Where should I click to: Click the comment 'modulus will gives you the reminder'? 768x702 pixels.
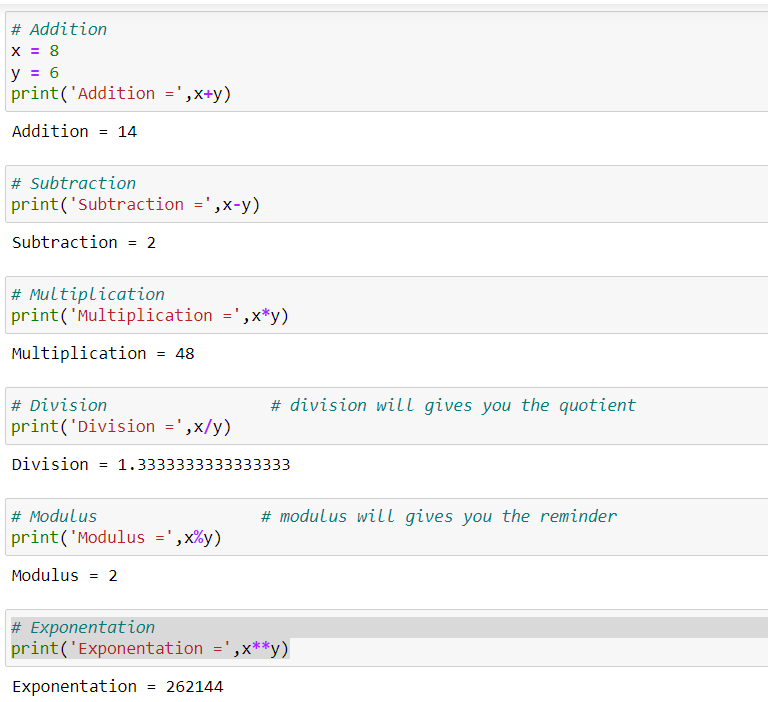[x=439, y=517]
